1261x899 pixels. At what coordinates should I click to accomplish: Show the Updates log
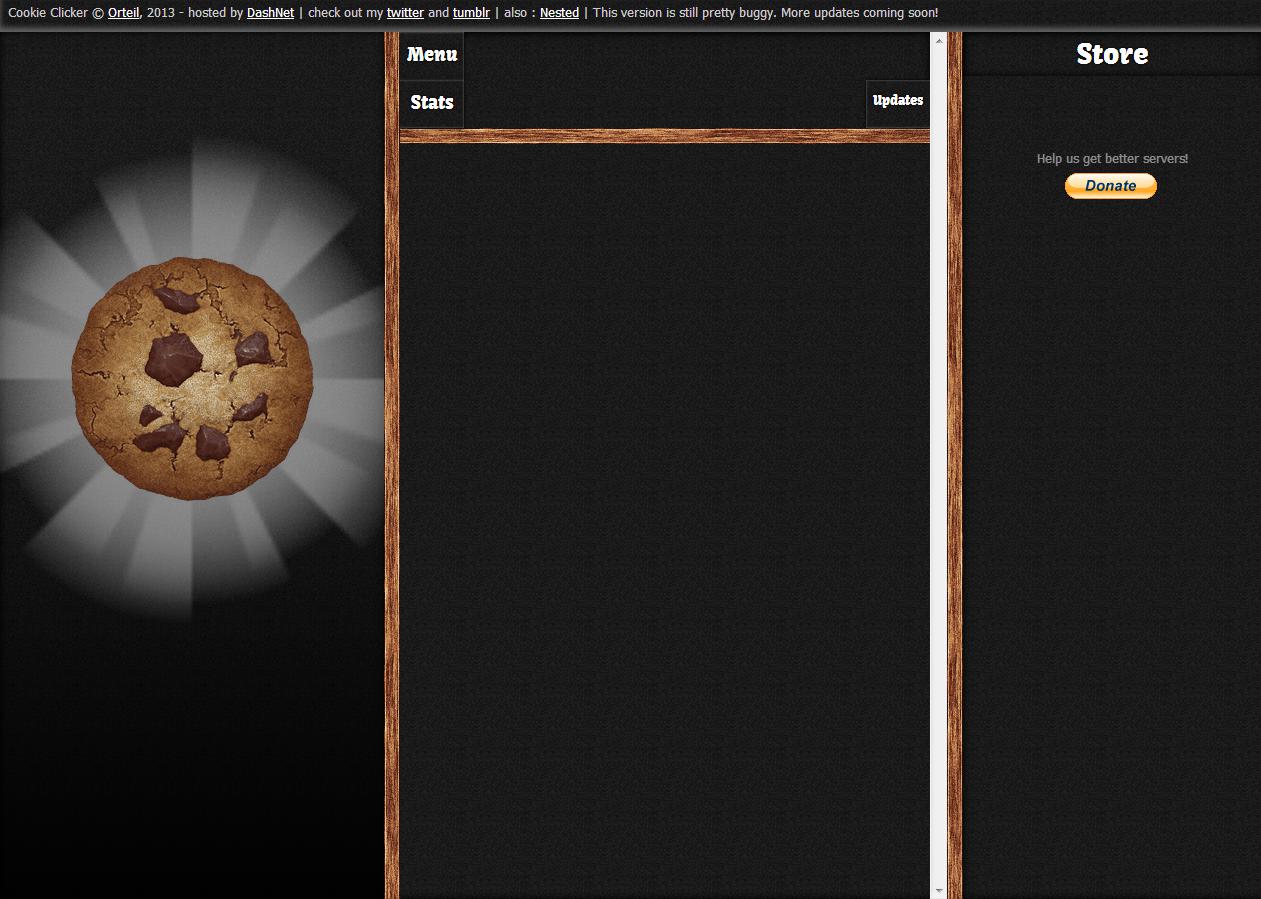898,103
